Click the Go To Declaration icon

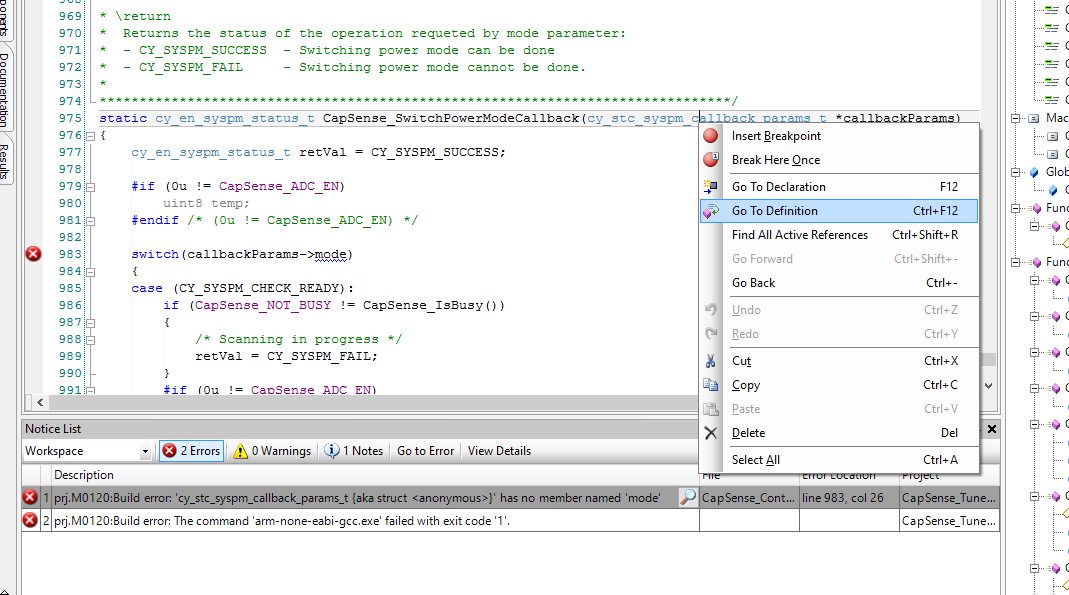click(x=711, y=187)
